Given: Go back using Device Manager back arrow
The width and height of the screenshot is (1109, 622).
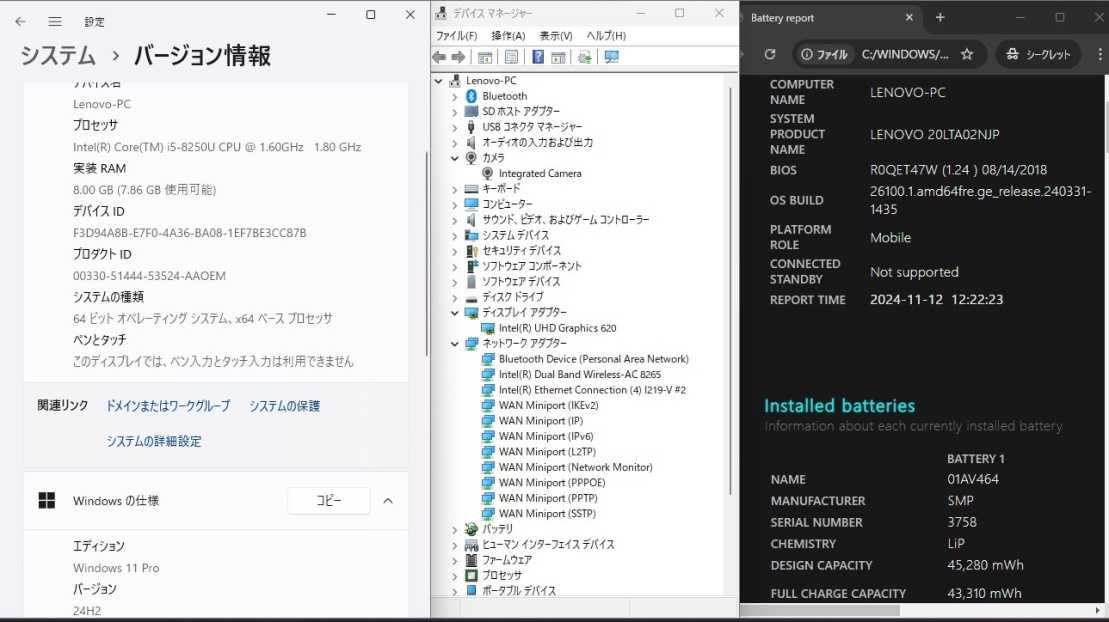Looking at the screenshot, I should (x=440, y=57).
